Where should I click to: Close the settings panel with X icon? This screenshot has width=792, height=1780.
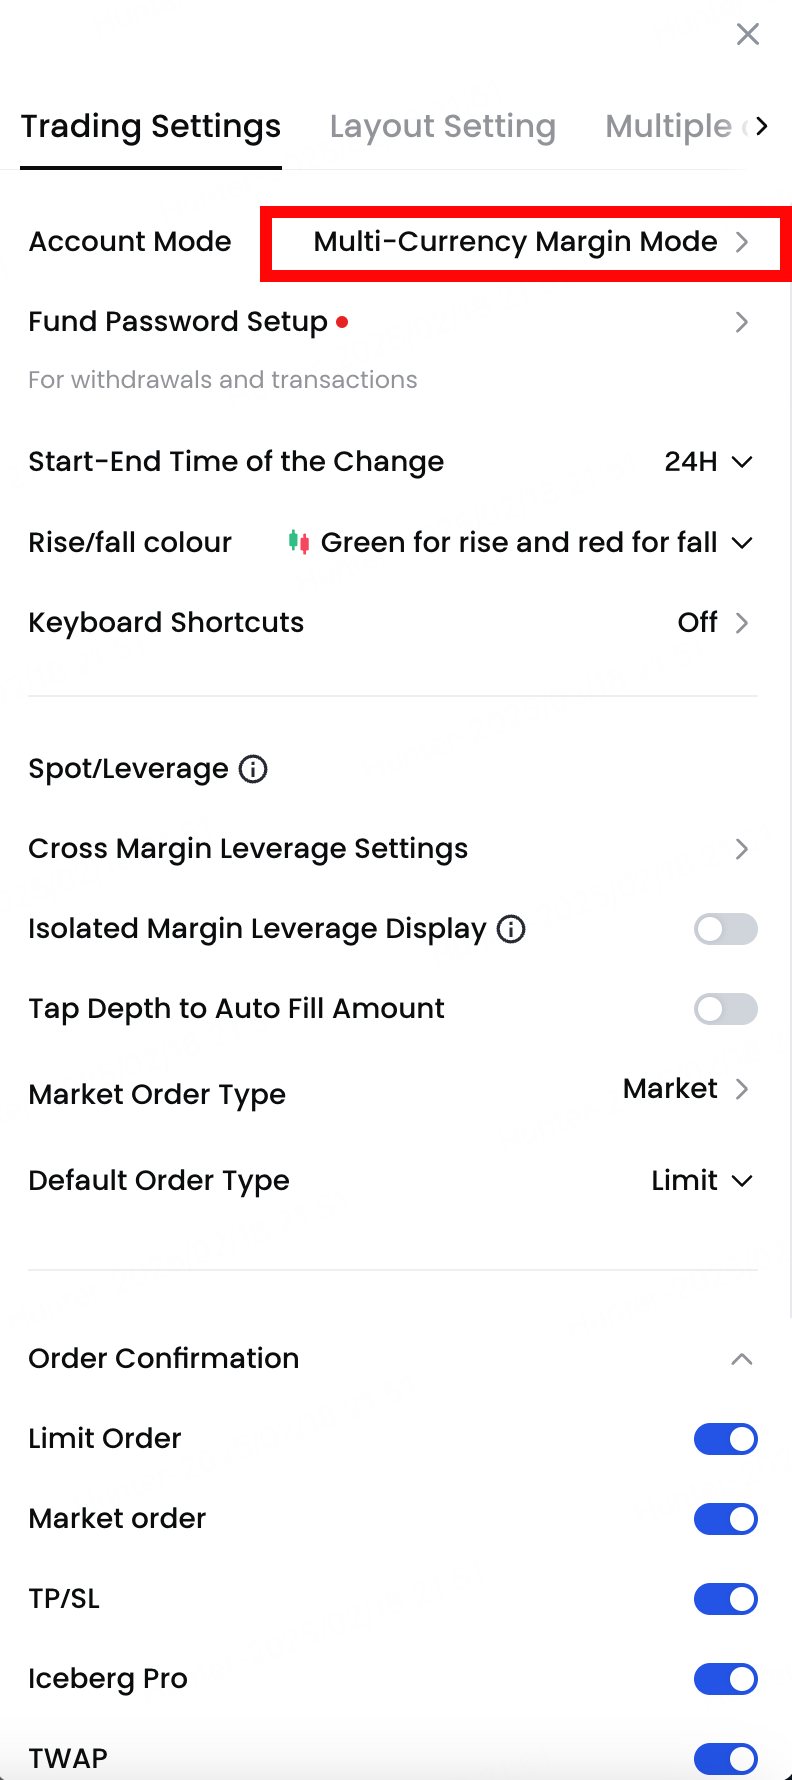click(x=747, y=35)
